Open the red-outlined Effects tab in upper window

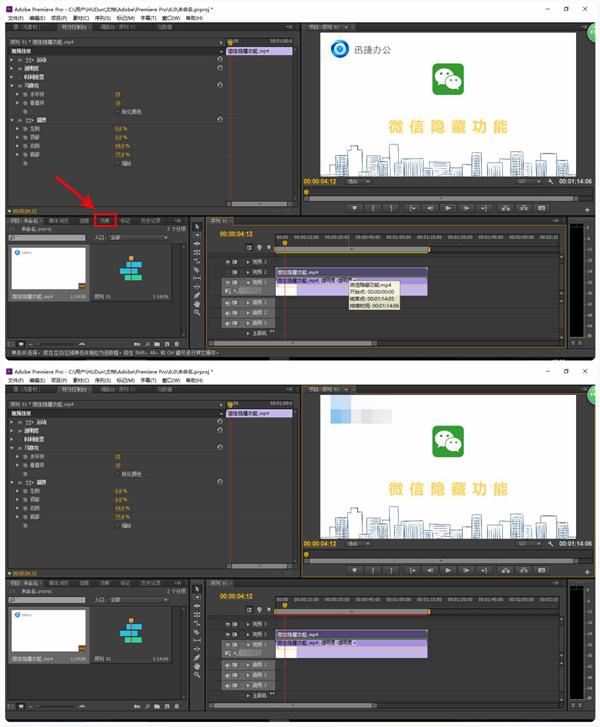pos(105,221)
